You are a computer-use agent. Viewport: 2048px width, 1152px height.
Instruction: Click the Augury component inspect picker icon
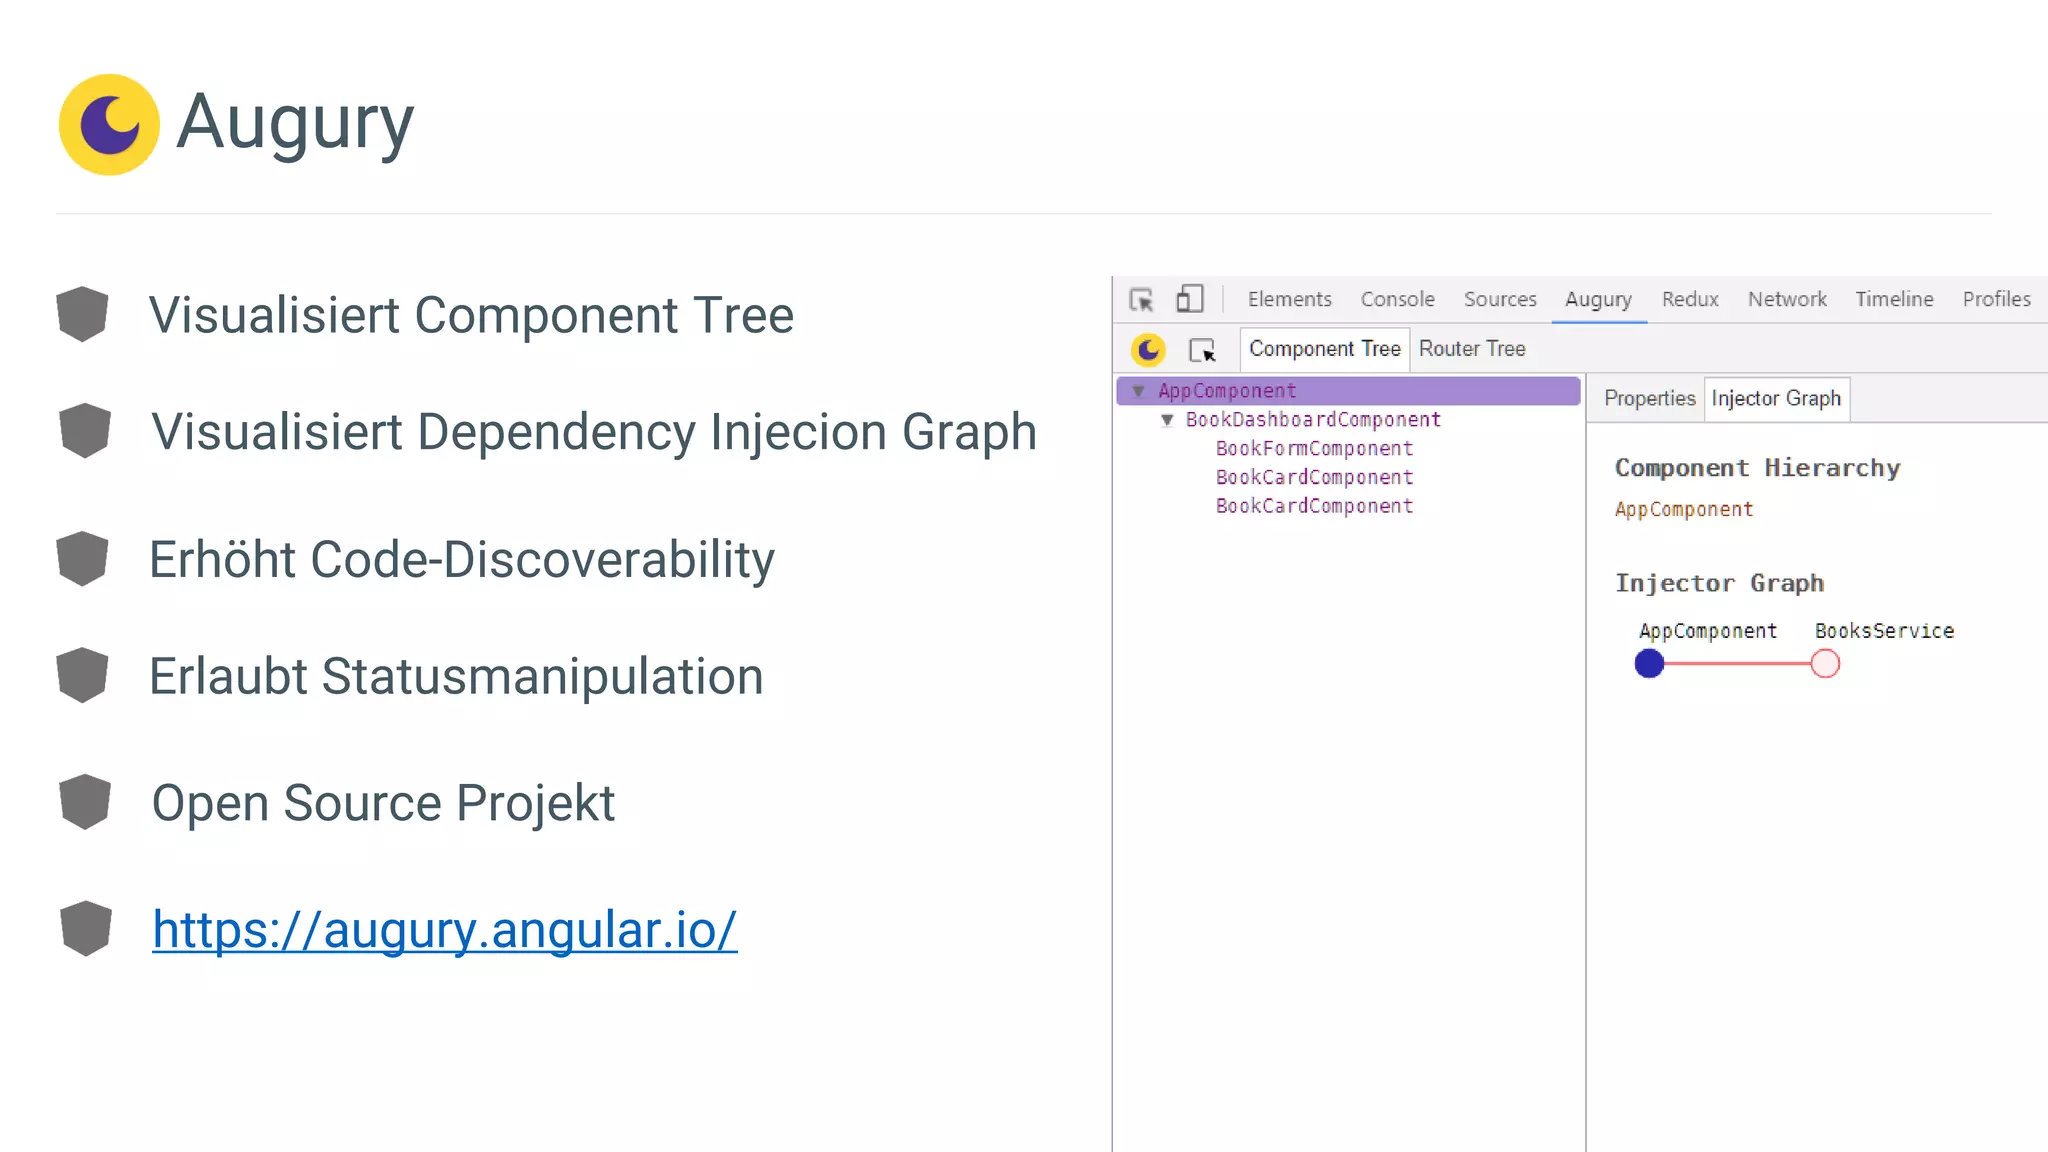point(1202,350)
